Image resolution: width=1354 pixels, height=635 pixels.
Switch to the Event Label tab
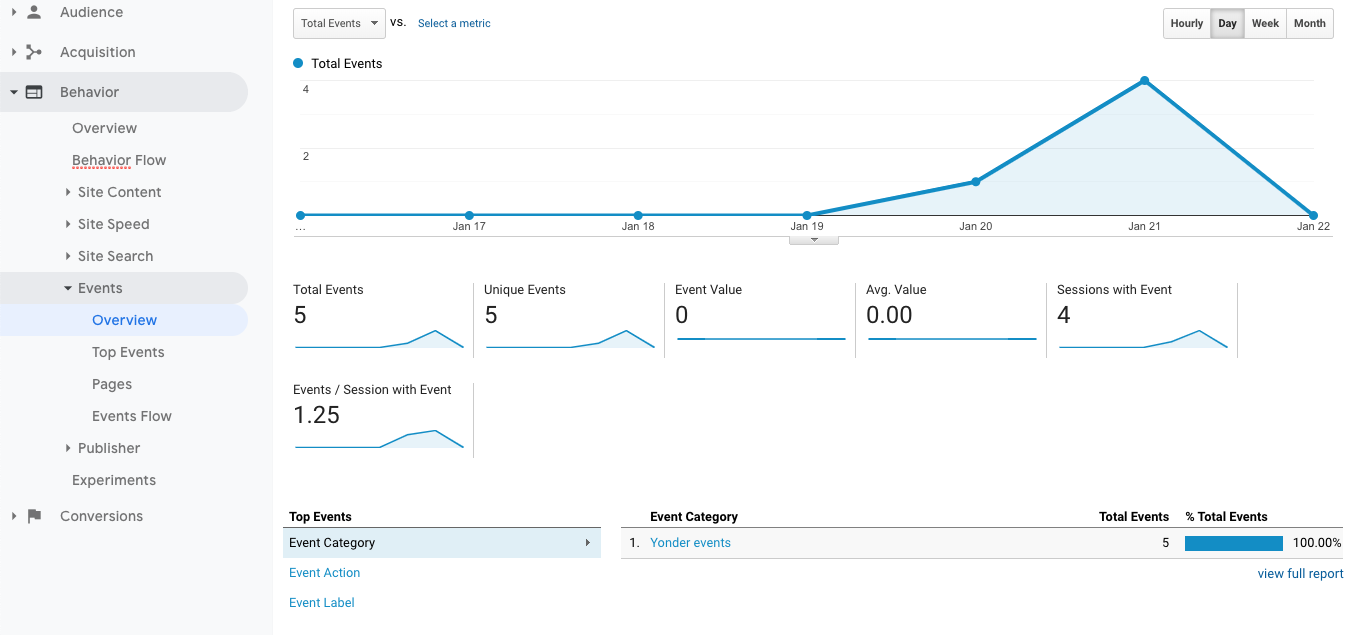click(321, 602)
